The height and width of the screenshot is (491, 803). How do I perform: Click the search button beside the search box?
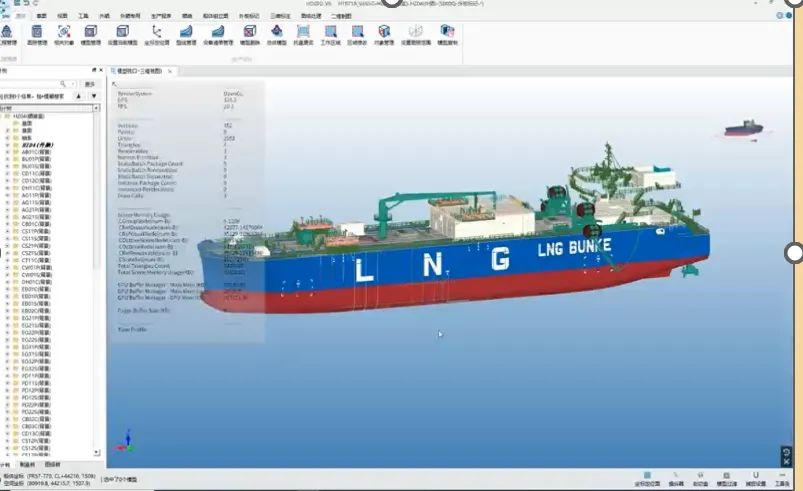[x=89, y=84]
